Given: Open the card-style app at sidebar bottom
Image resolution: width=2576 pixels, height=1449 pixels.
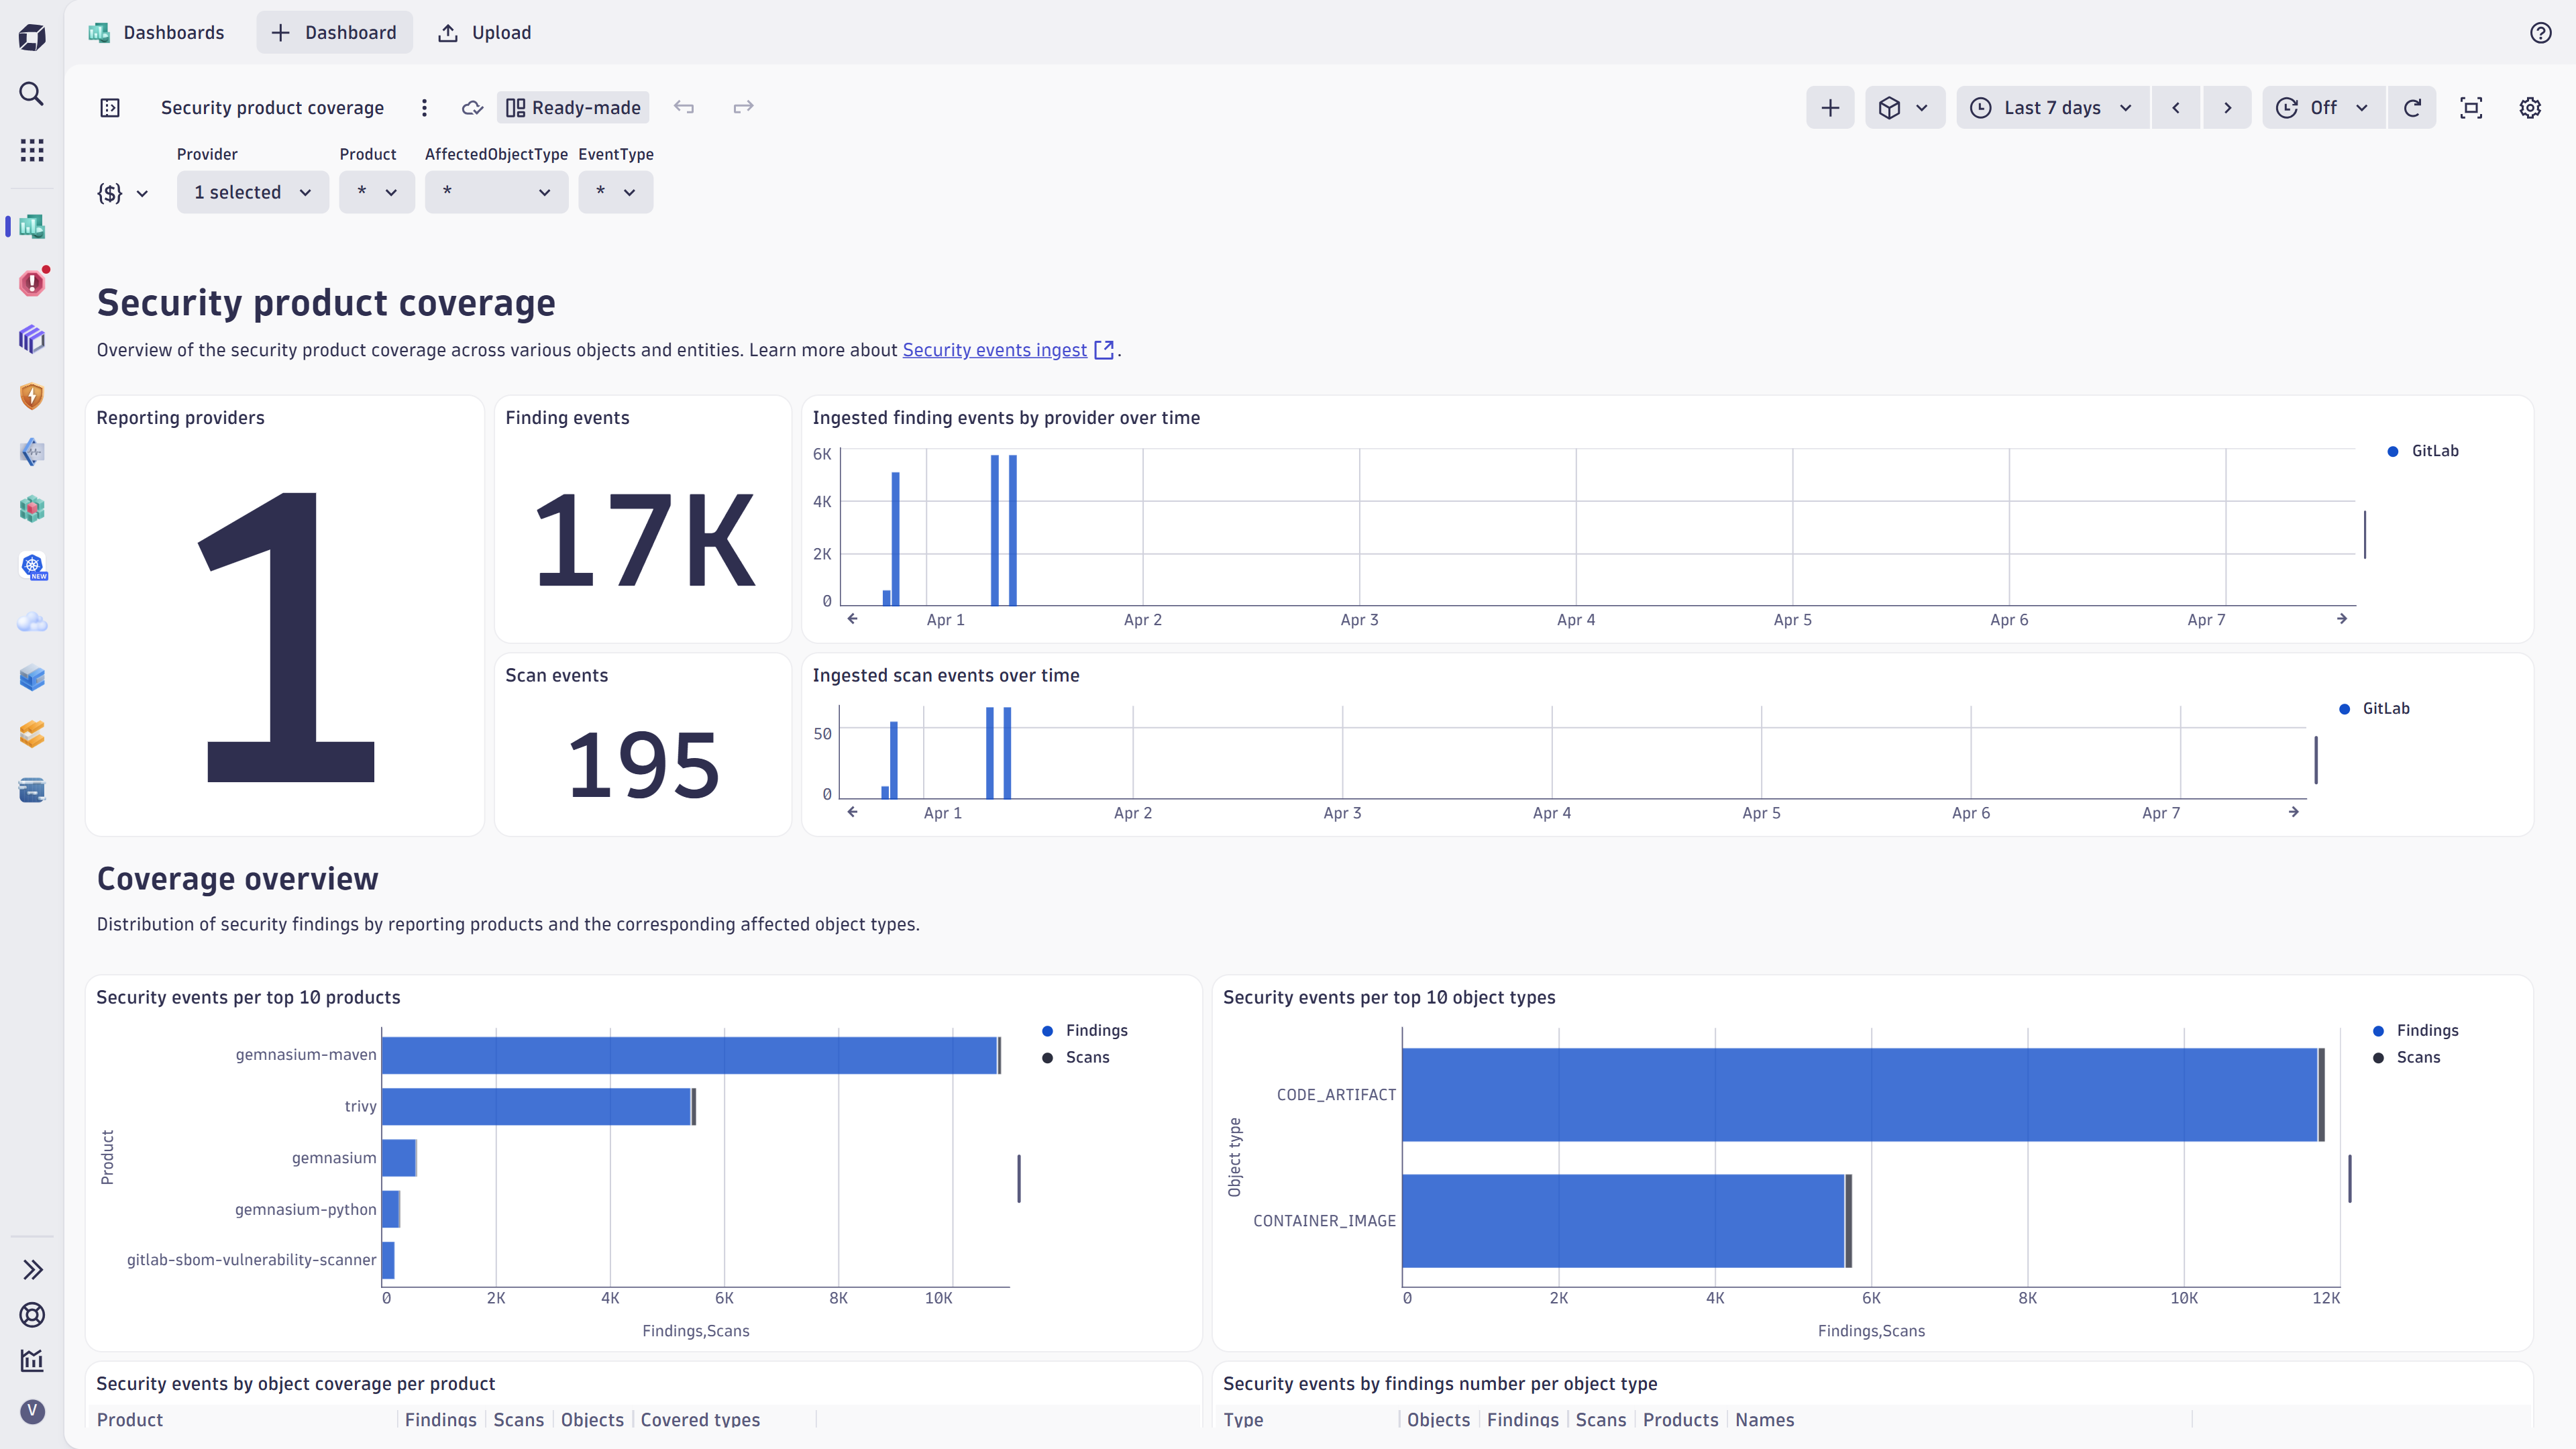Looking at the screenshot, I should (32, 791).
